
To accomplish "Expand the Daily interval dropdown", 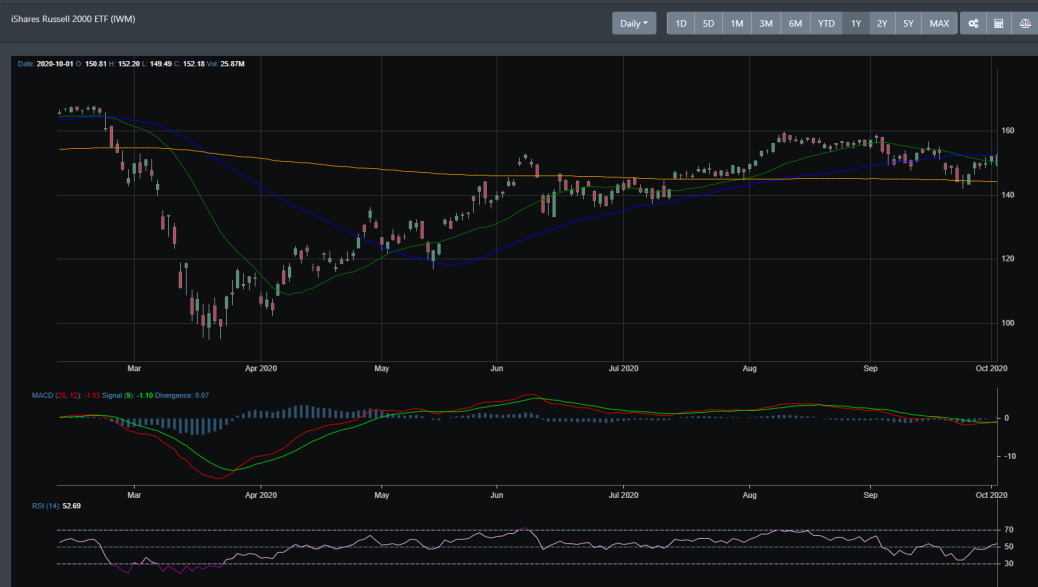I will pos(634,23).
